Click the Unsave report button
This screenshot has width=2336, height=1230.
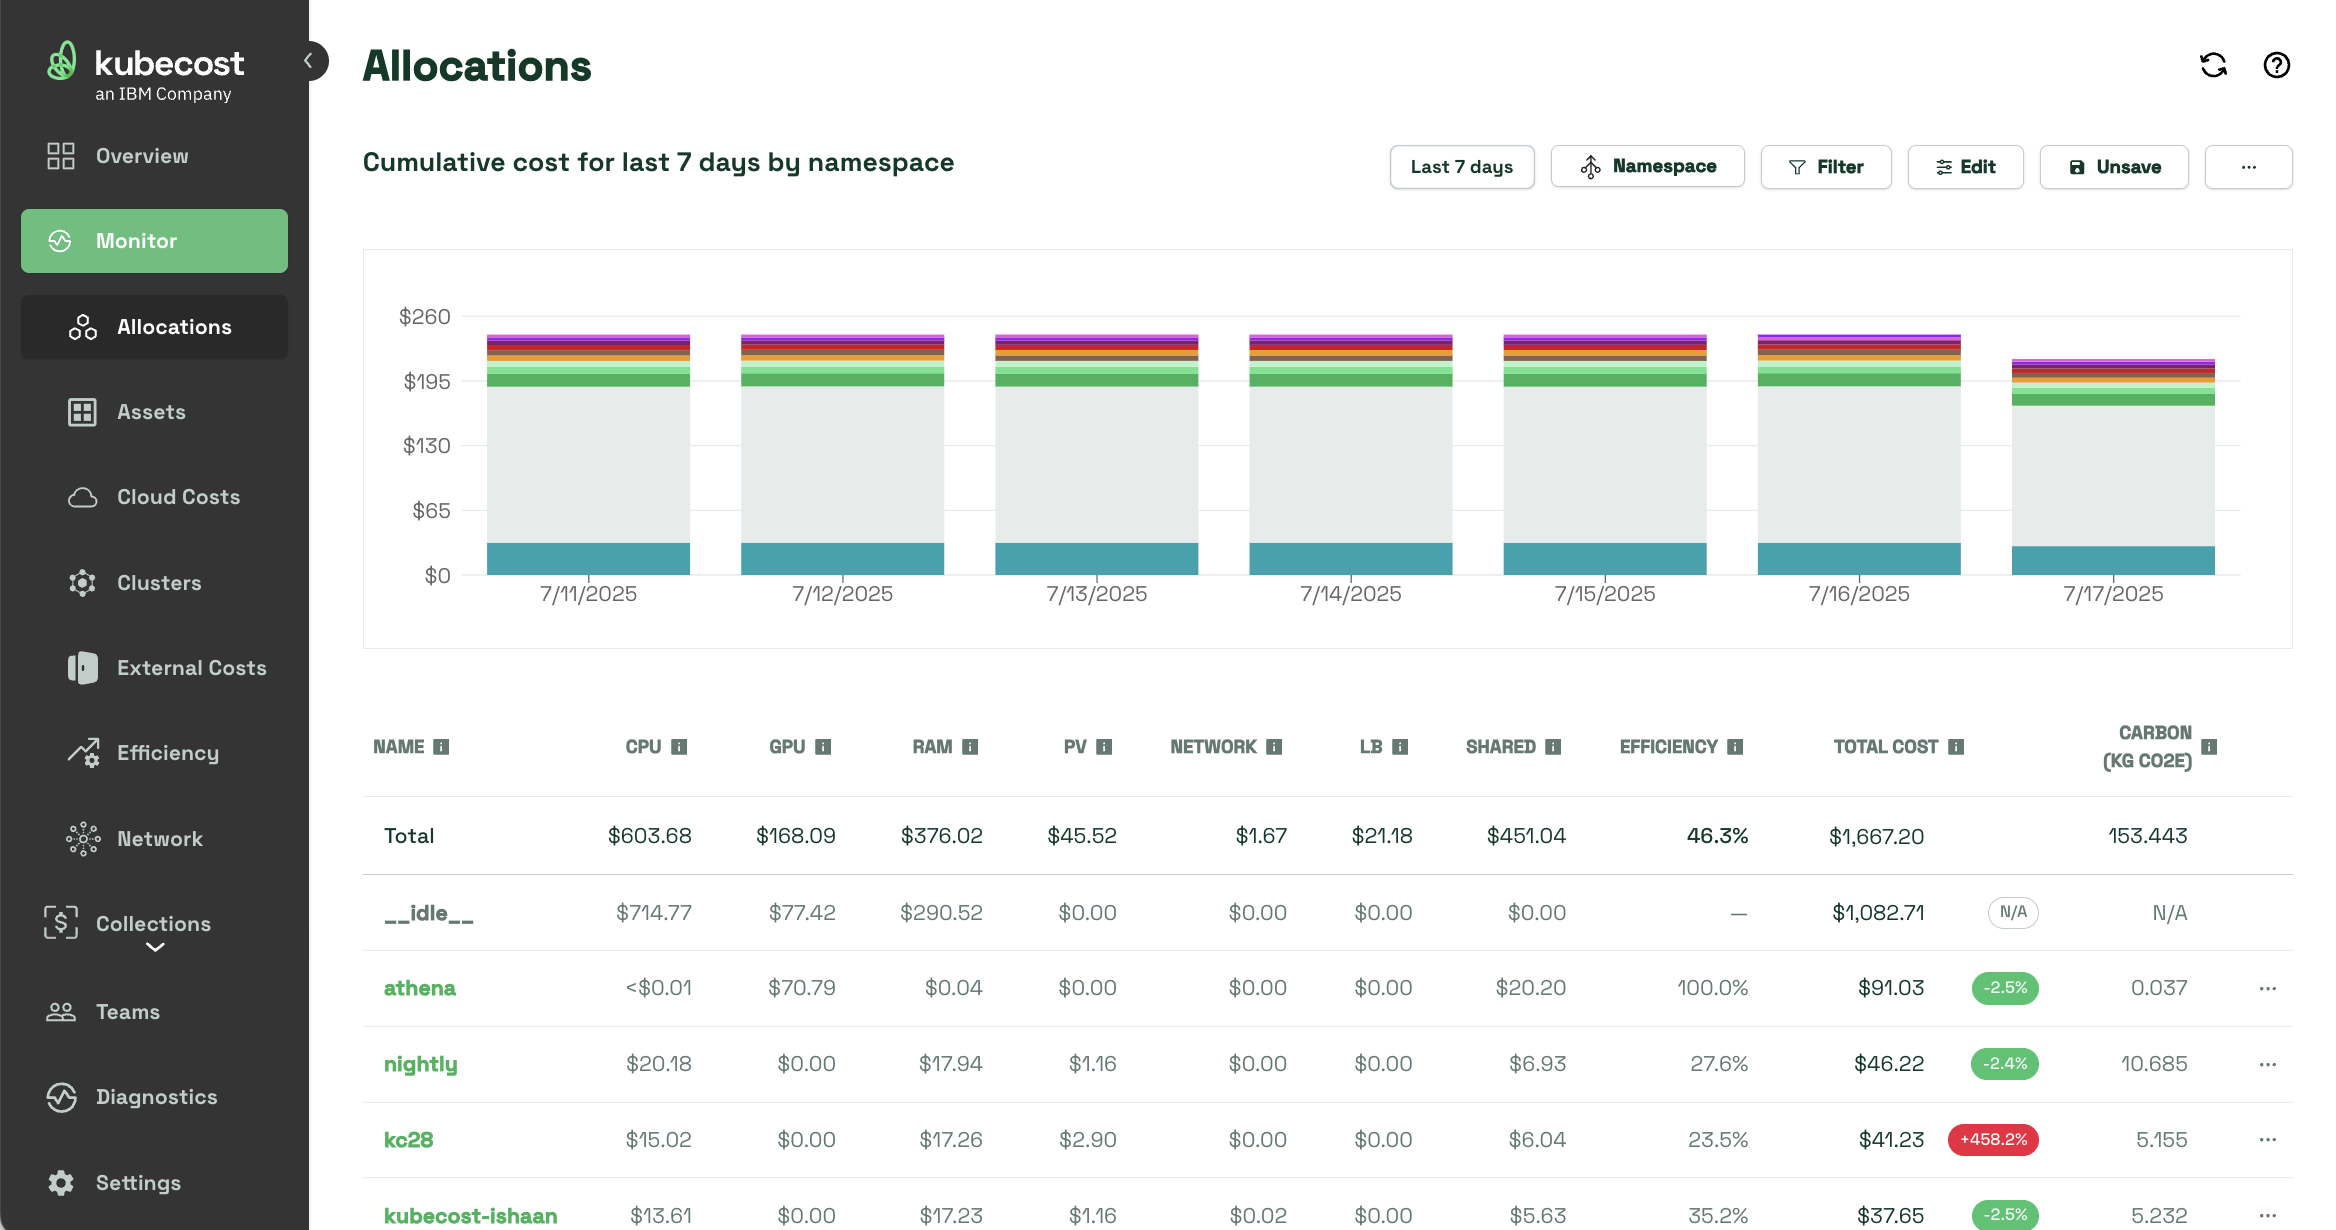pyautogui.click(x=2113, y=167)
